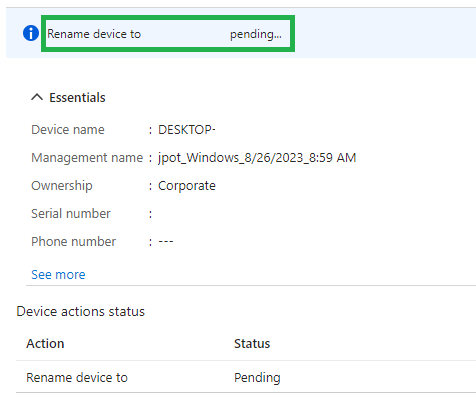Select the Phone number dashes value
Screen dimensions: 476x405
point(166,242)
